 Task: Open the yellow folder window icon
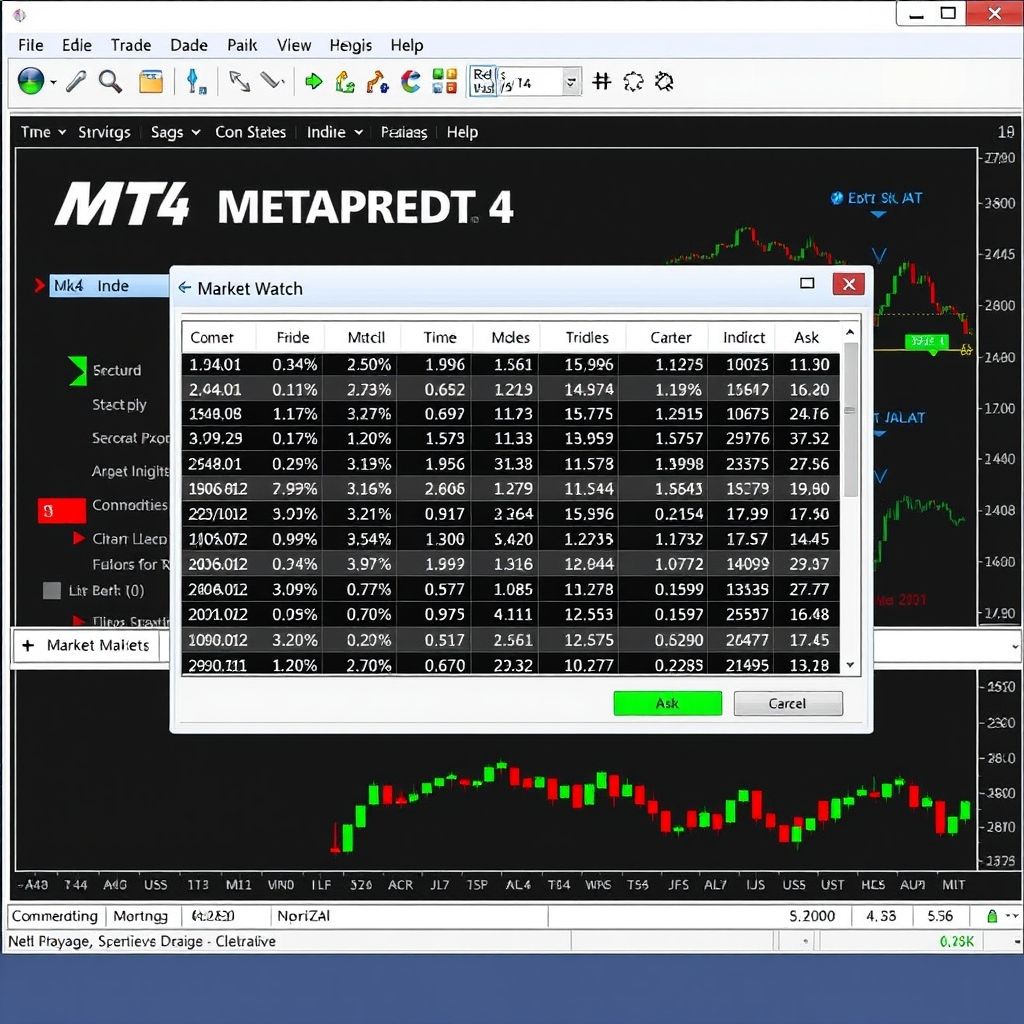click(x=151, y=82)
